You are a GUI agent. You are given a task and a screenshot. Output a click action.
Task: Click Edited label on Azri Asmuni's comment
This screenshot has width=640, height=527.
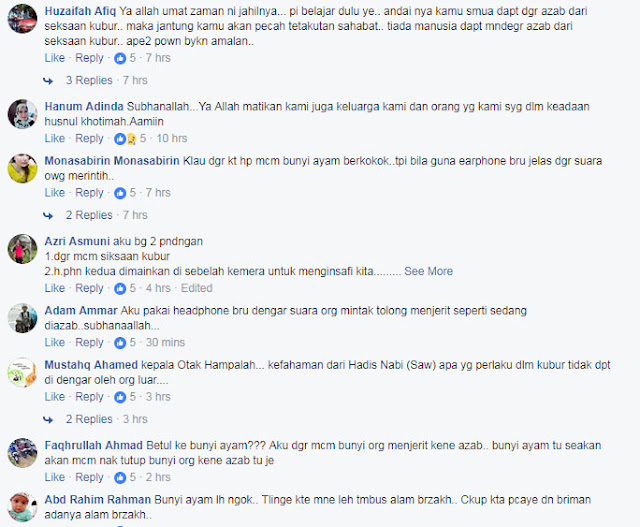tap(196, 288)
